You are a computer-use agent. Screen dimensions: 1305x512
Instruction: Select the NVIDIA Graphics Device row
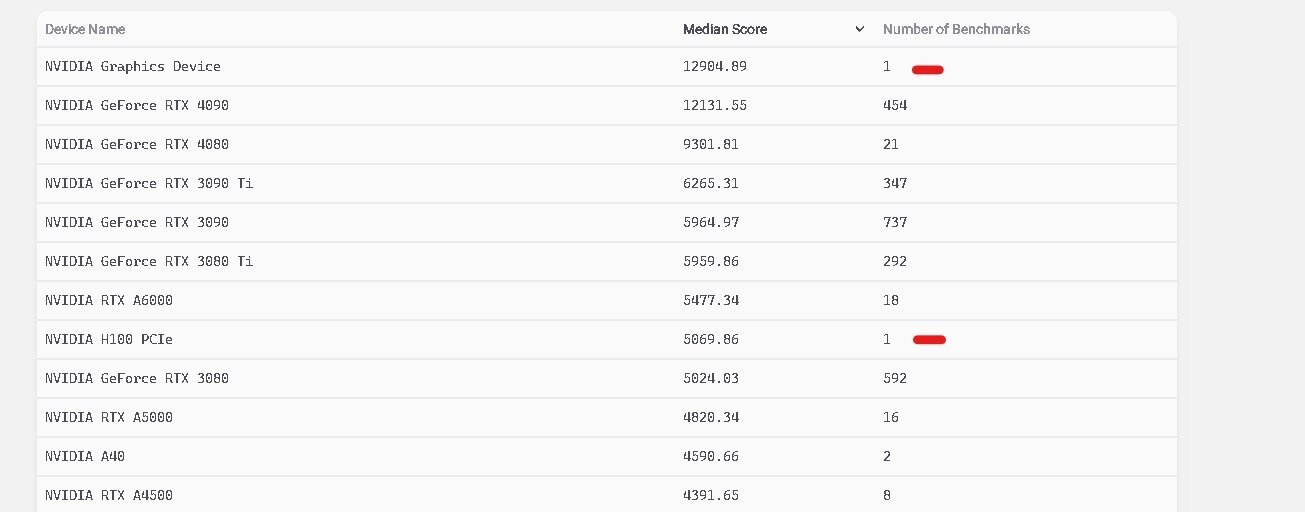(x=606, y=67)
